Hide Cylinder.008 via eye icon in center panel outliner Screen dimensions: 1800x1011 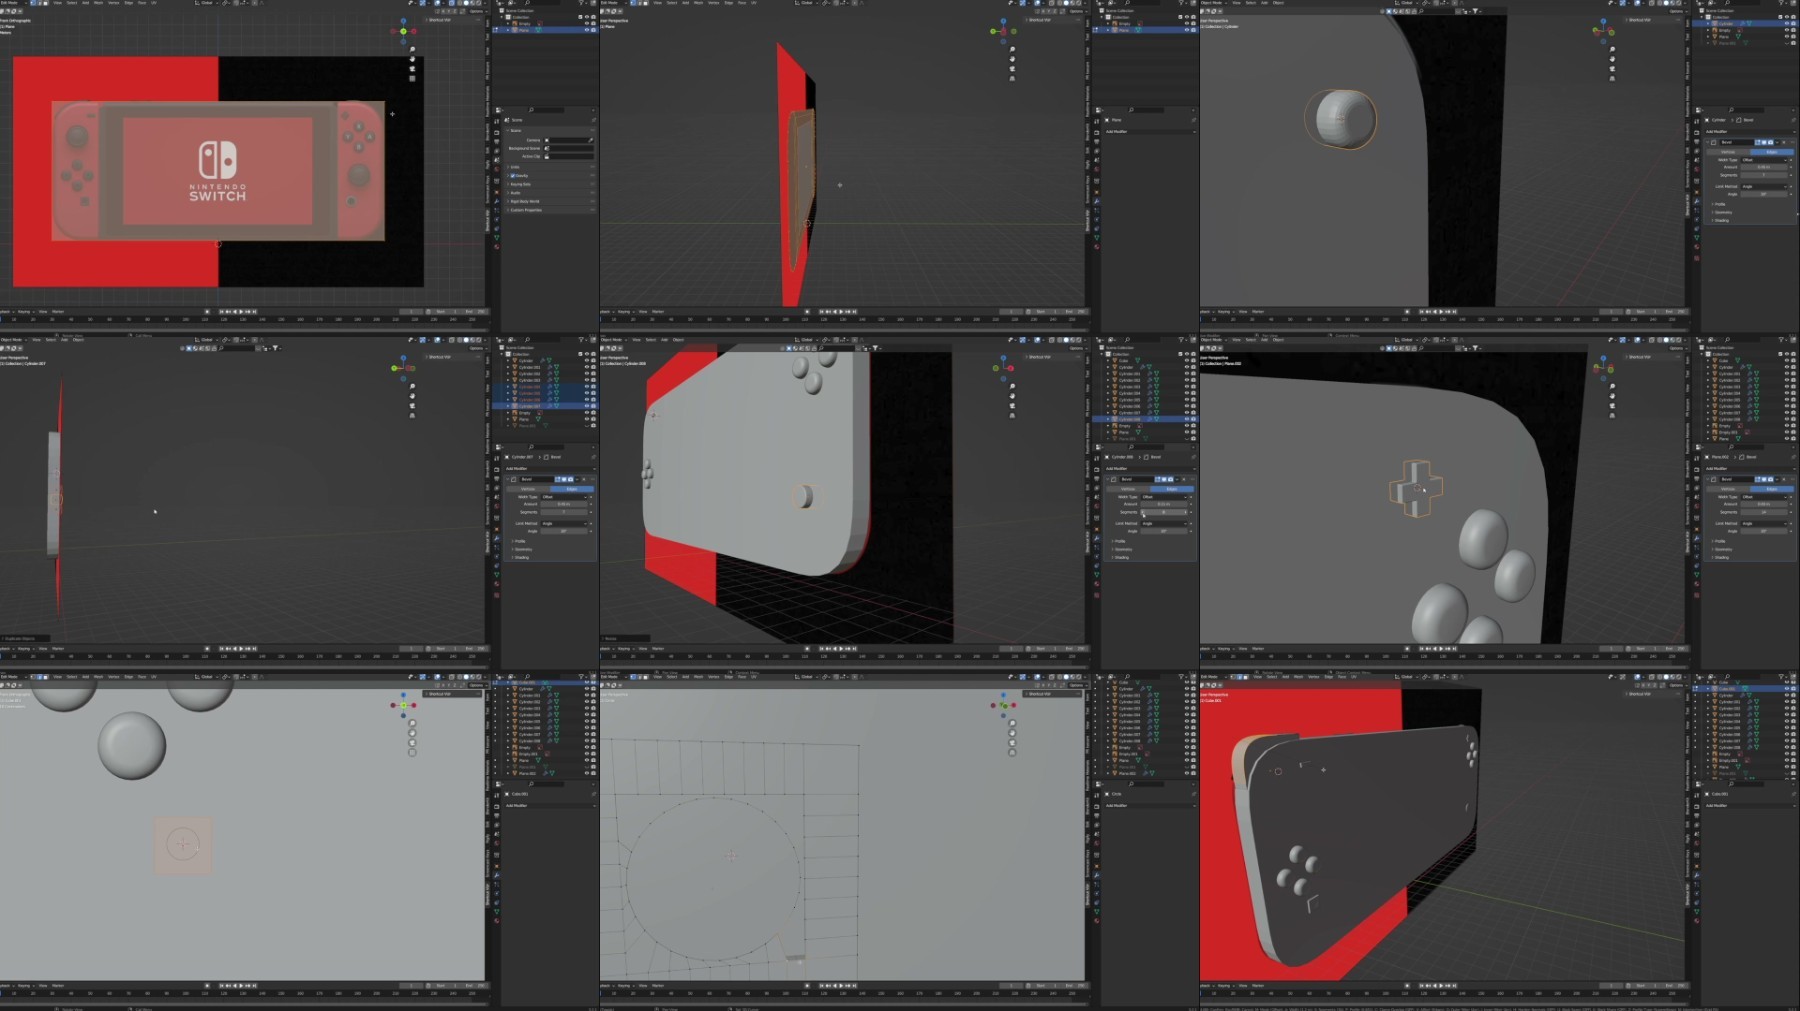click(x=1187, y=419)
